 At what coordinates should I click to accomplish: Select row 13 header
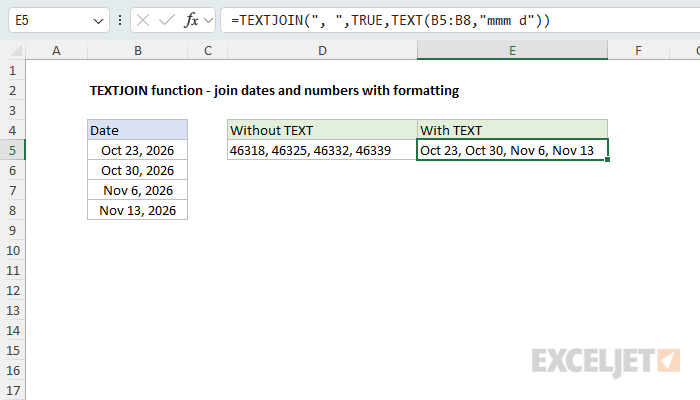point(12,310)
